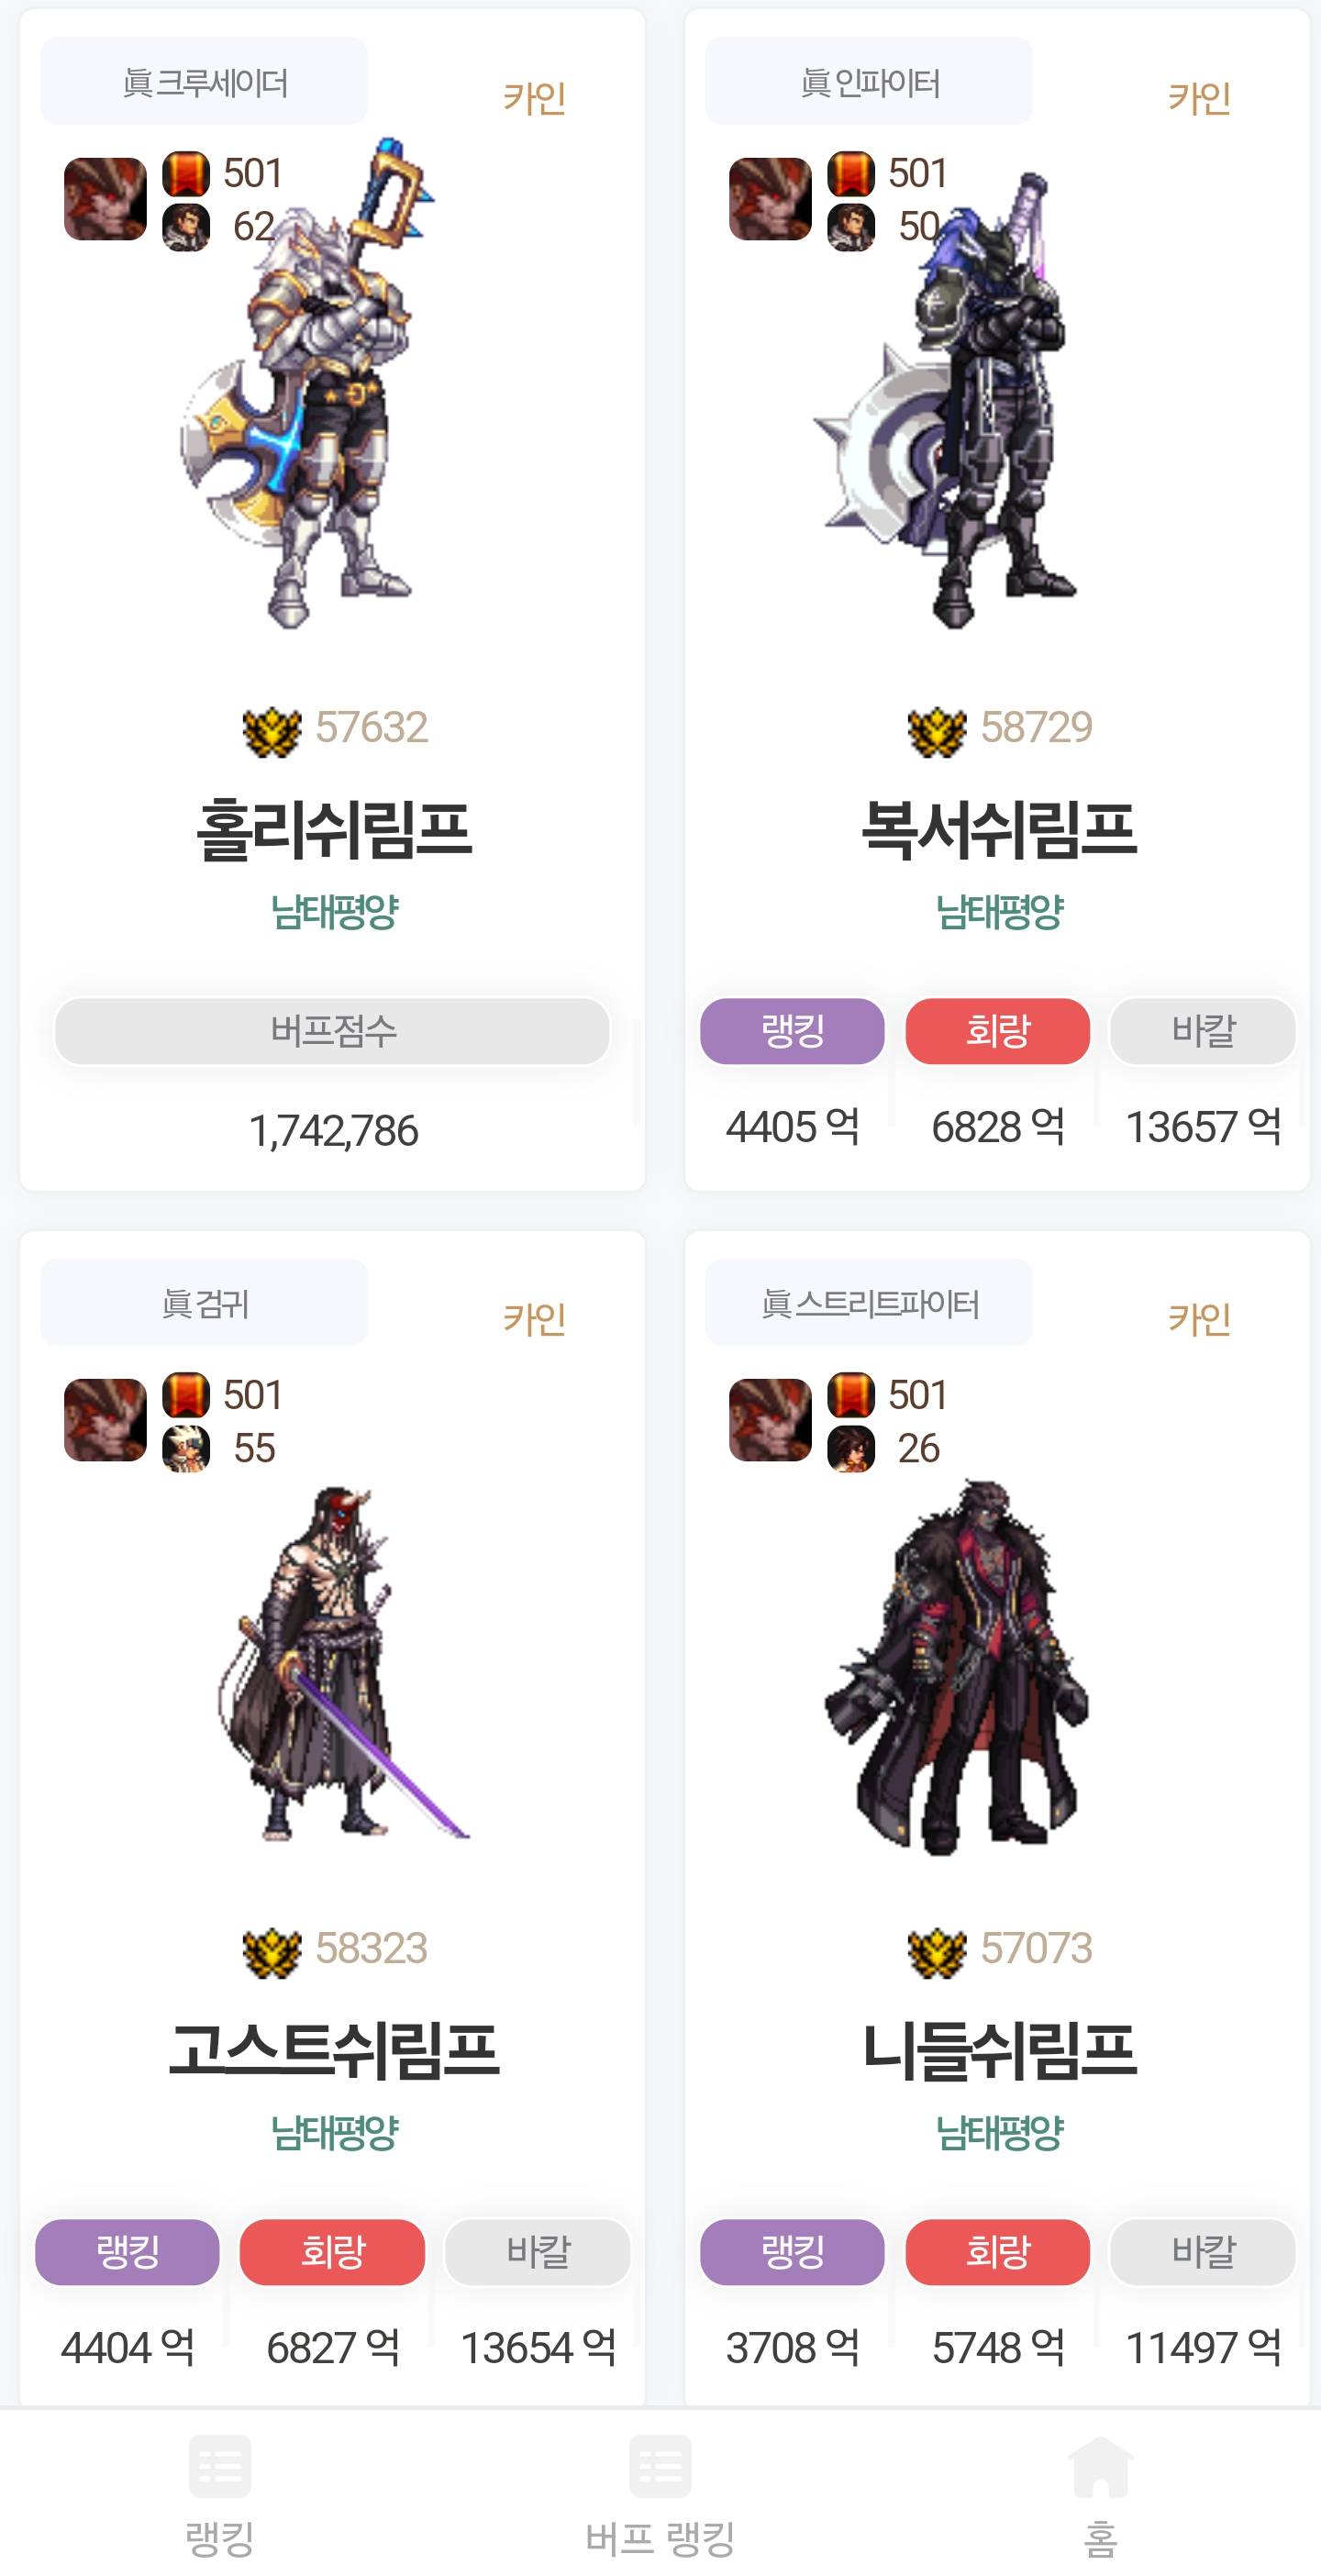Select the gray 바칼 button on 니들쉬림프 card
The width and height of the screenshot is (1321, 2576).
point(1203,2251)
